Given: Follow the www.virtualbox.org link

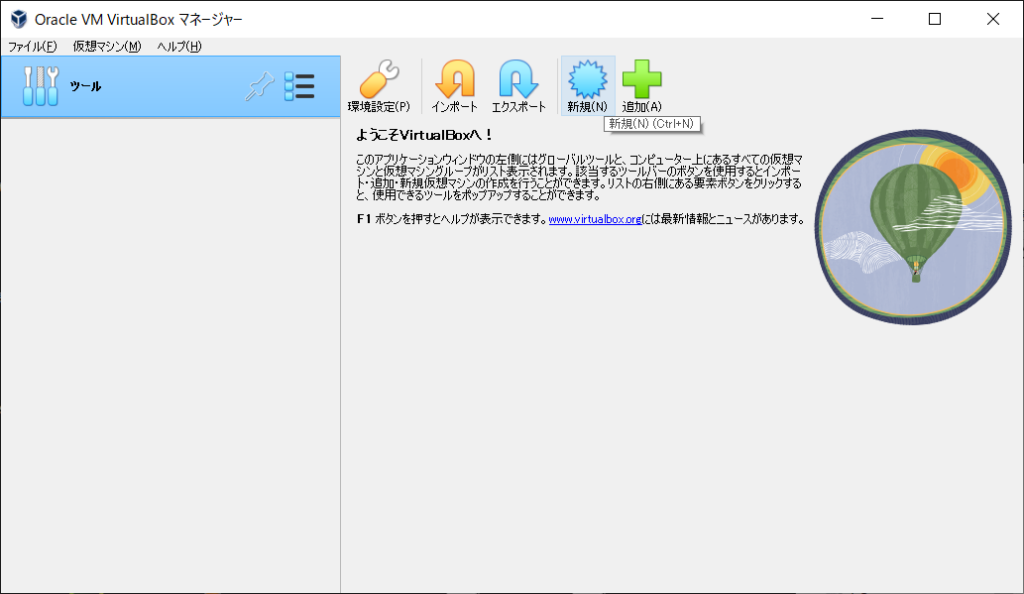Looking at the screenshot, I should tap(595, 219).
